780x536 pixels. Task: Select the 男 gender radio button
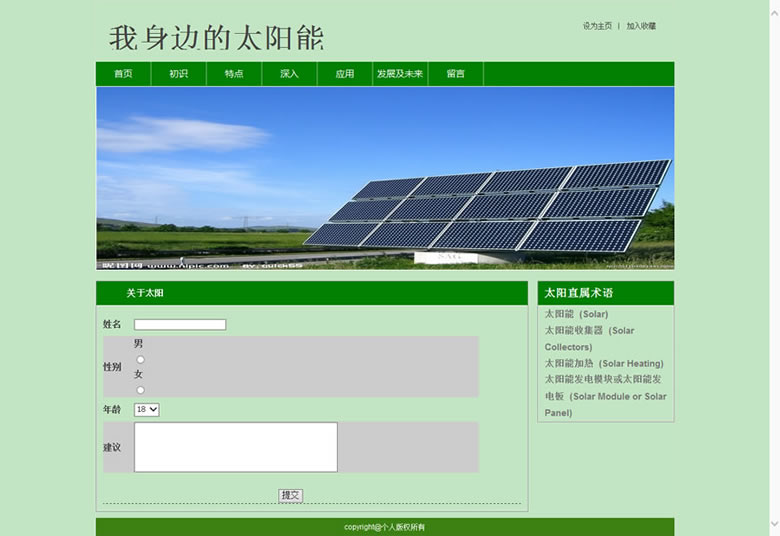[140, 359]
